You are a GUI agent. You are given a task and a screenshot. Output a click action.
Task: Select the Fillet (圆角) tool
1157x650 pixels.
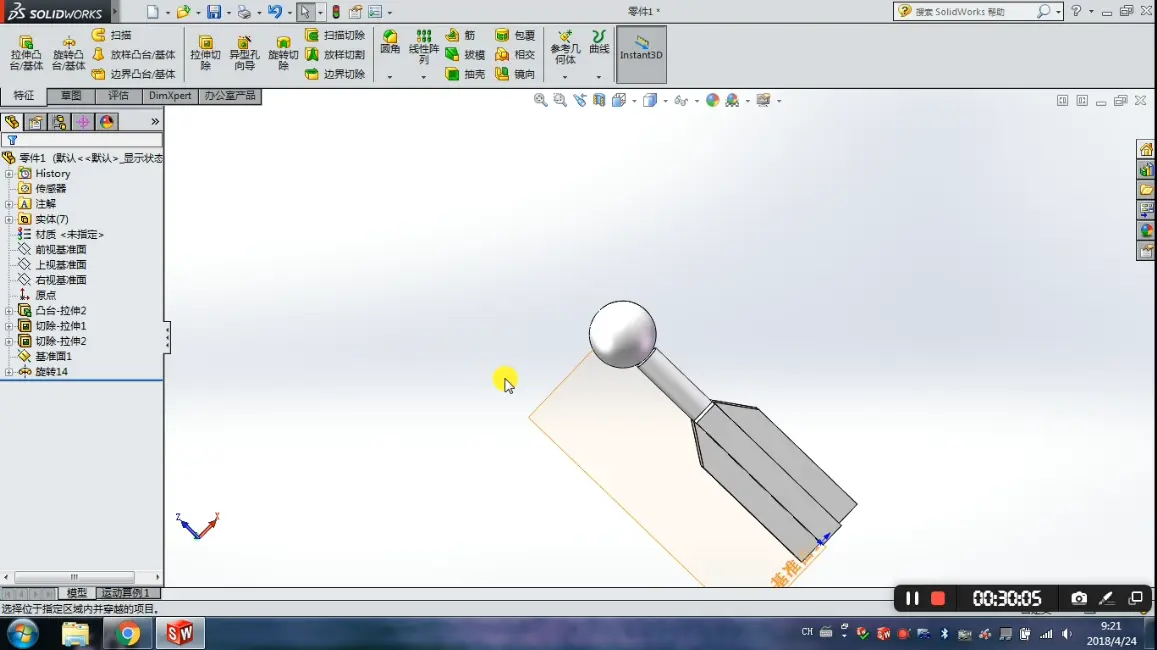[x=390, y=43]
